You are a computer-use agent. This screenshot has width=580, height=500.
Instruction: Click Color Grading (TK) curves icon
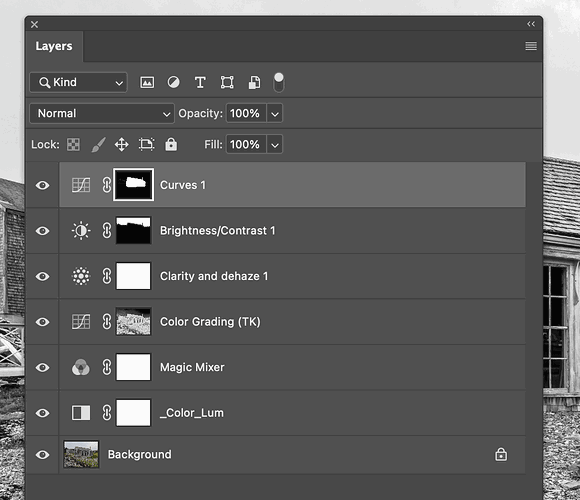pyautogui.click(x=81, y=322)
